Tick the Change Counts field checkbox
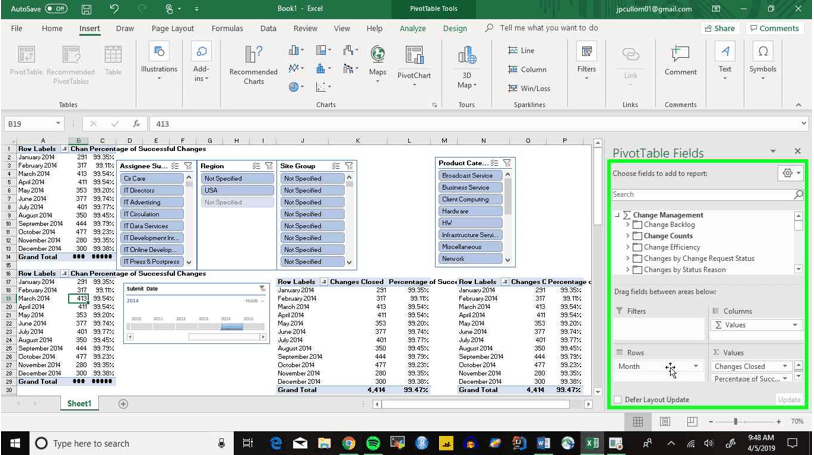Screen dimensions: 814x455 637,236
